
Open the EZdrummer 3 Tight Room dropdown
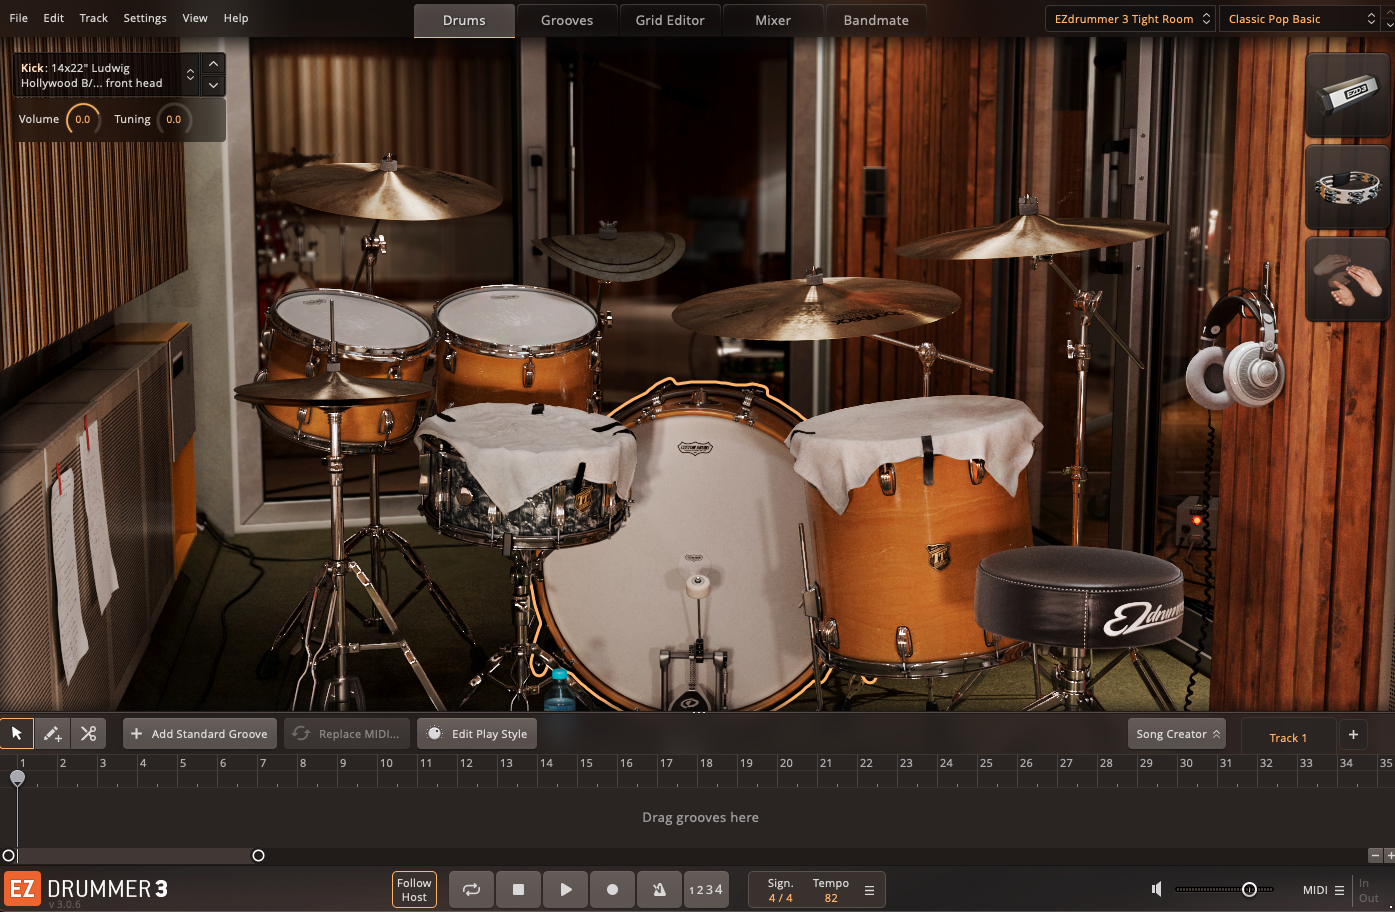click(x=1131, y=19)
